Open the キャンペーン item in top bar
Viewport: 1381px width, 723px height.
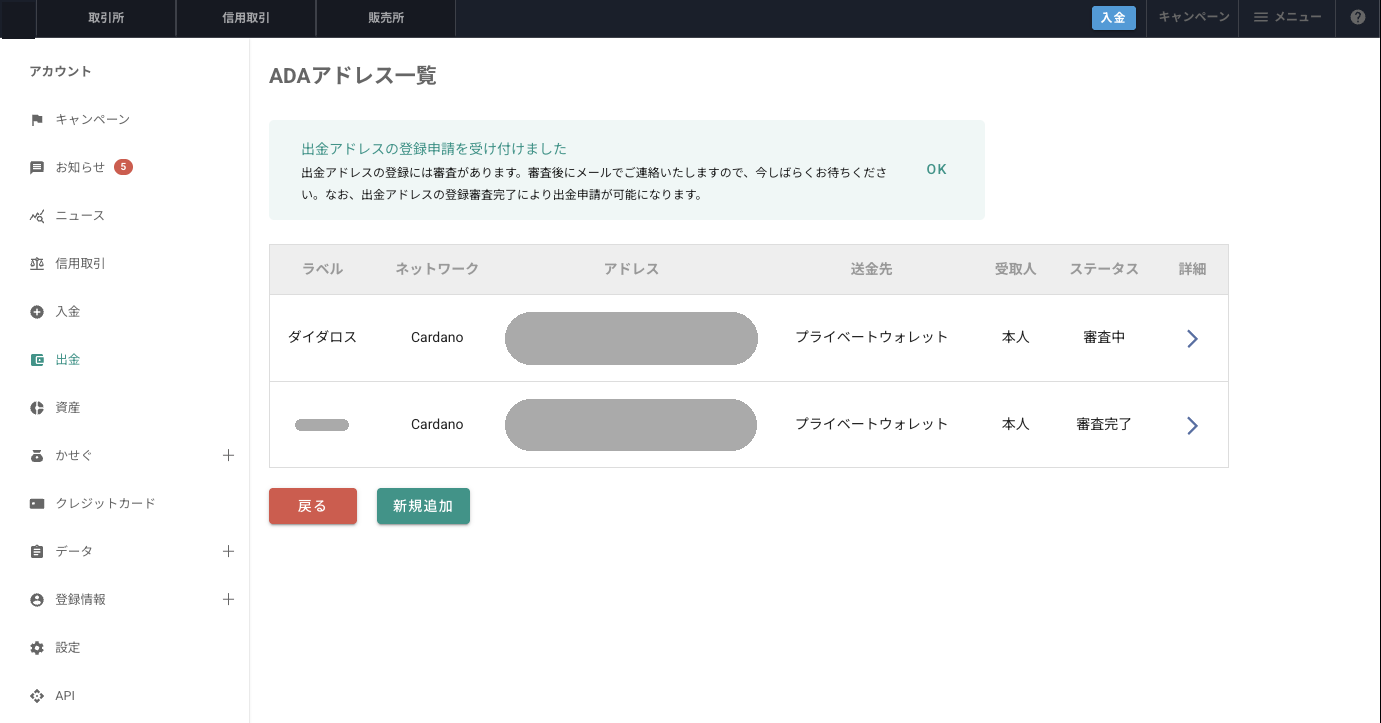click(1194, 17)
